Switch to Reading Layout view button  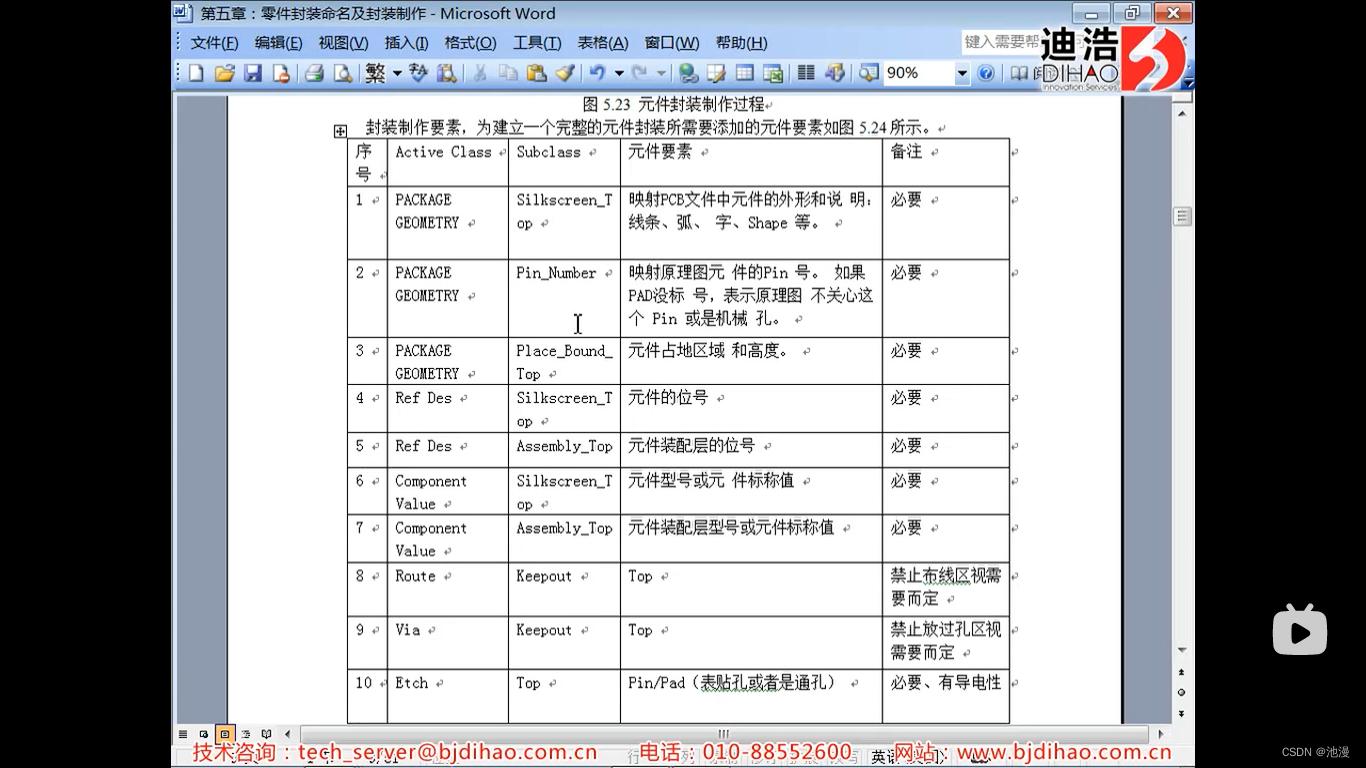click(x=267, y=734)
